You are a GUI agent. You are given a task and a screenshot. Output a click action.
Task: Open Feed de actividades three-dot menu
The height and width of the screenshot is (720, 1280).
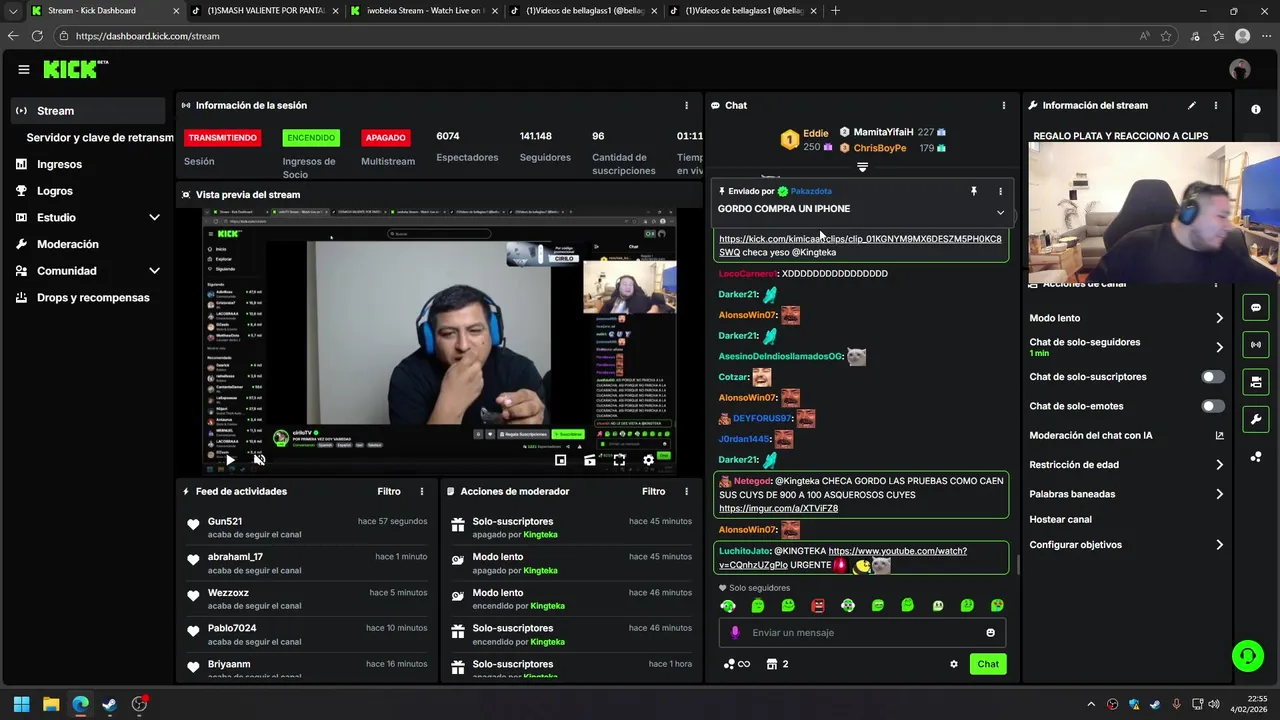coord(422,491)
